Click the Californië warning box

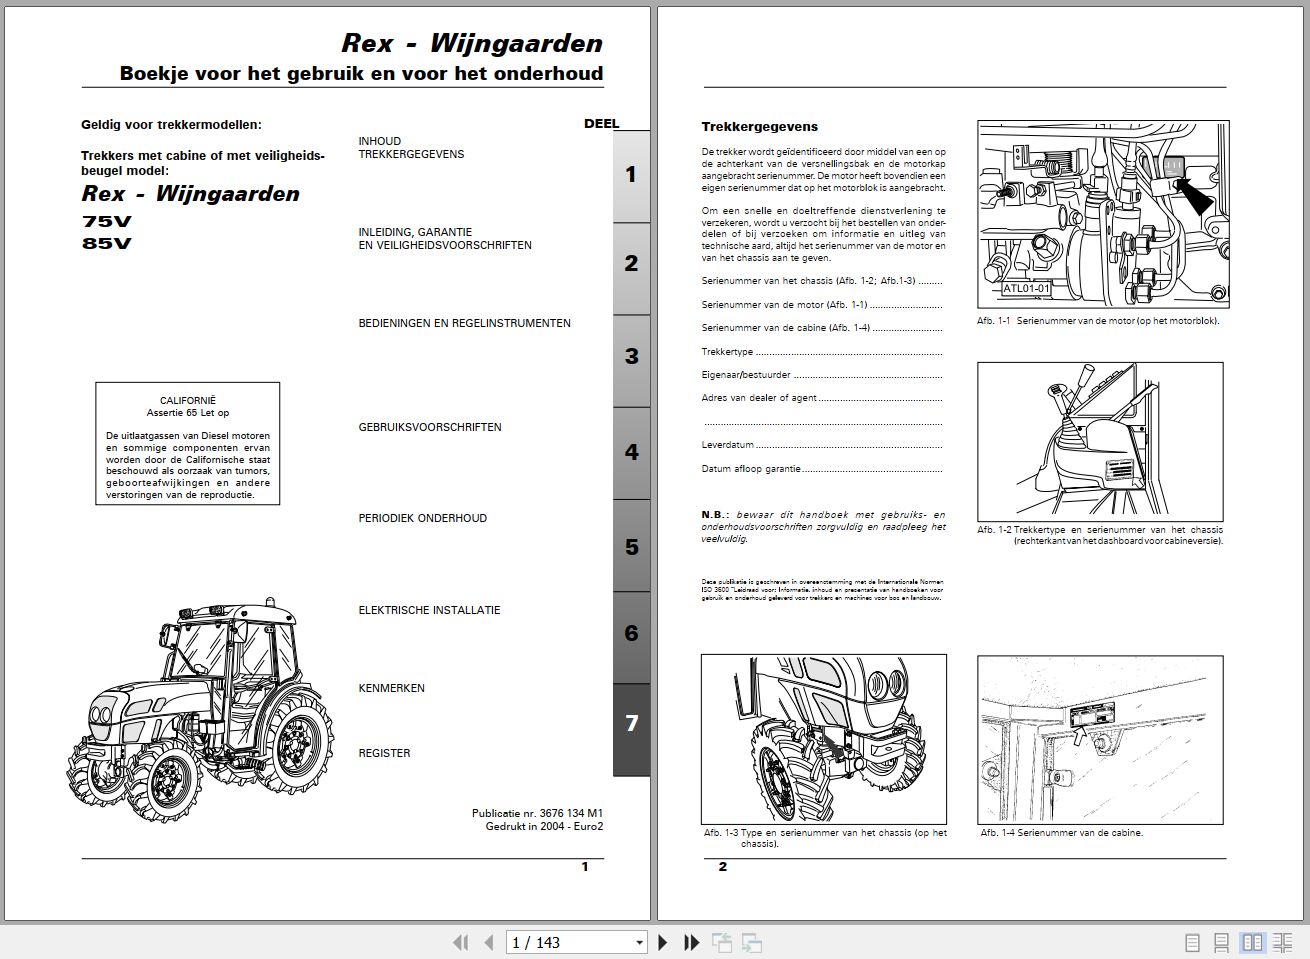[x=188, y=443]
